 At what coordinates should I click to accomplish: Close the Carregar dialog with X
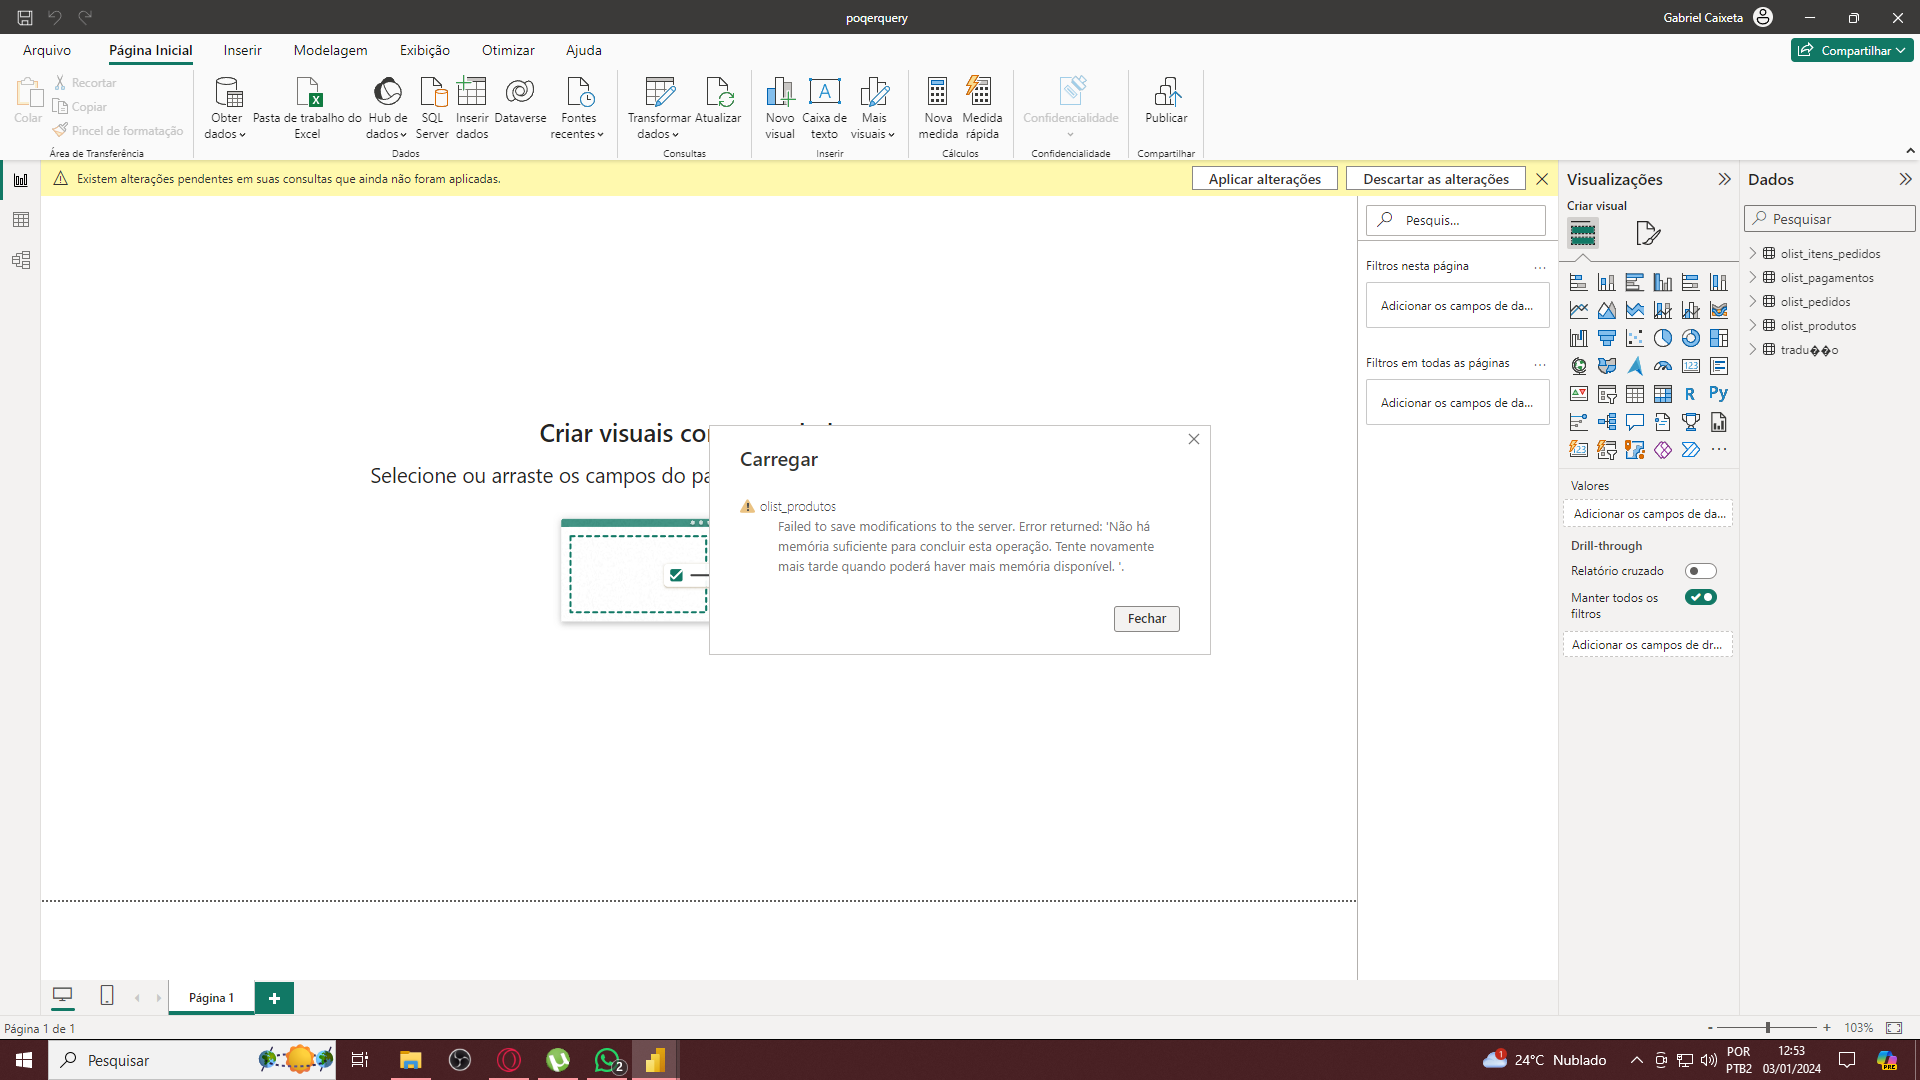(1193, 439)
